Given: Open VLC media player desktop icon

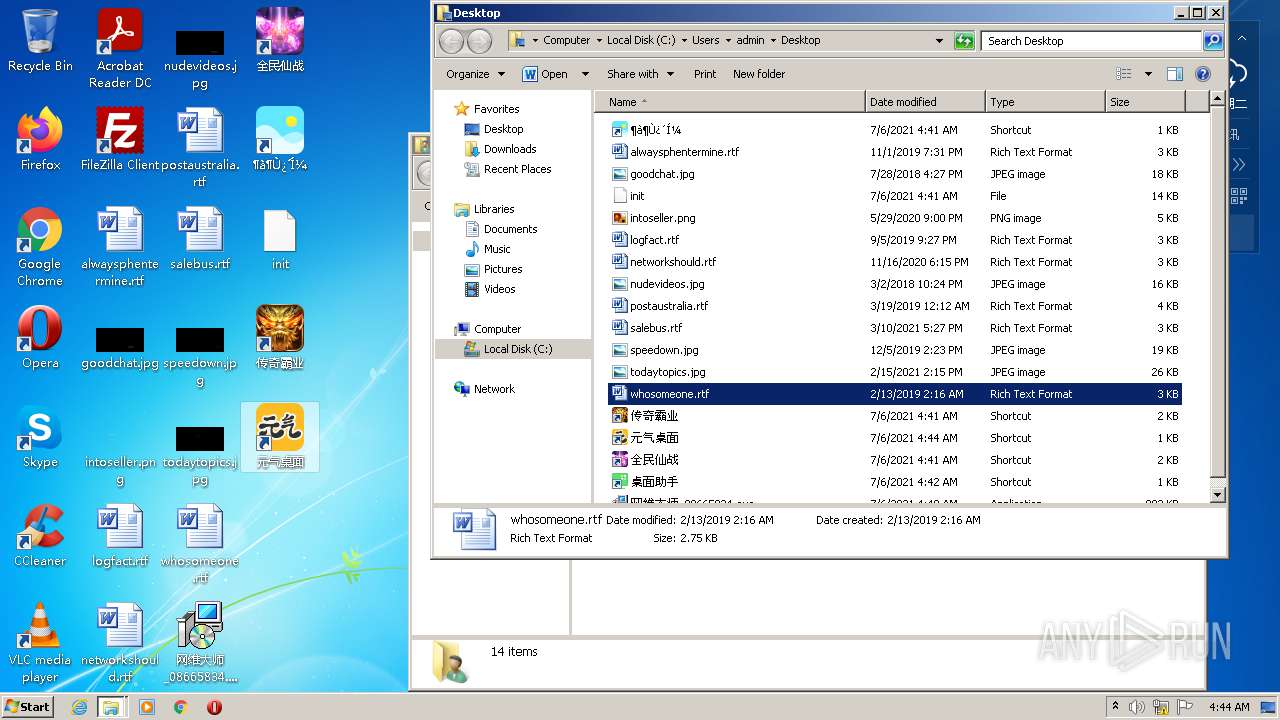Looking at the screenshot, I should (40, 643).
